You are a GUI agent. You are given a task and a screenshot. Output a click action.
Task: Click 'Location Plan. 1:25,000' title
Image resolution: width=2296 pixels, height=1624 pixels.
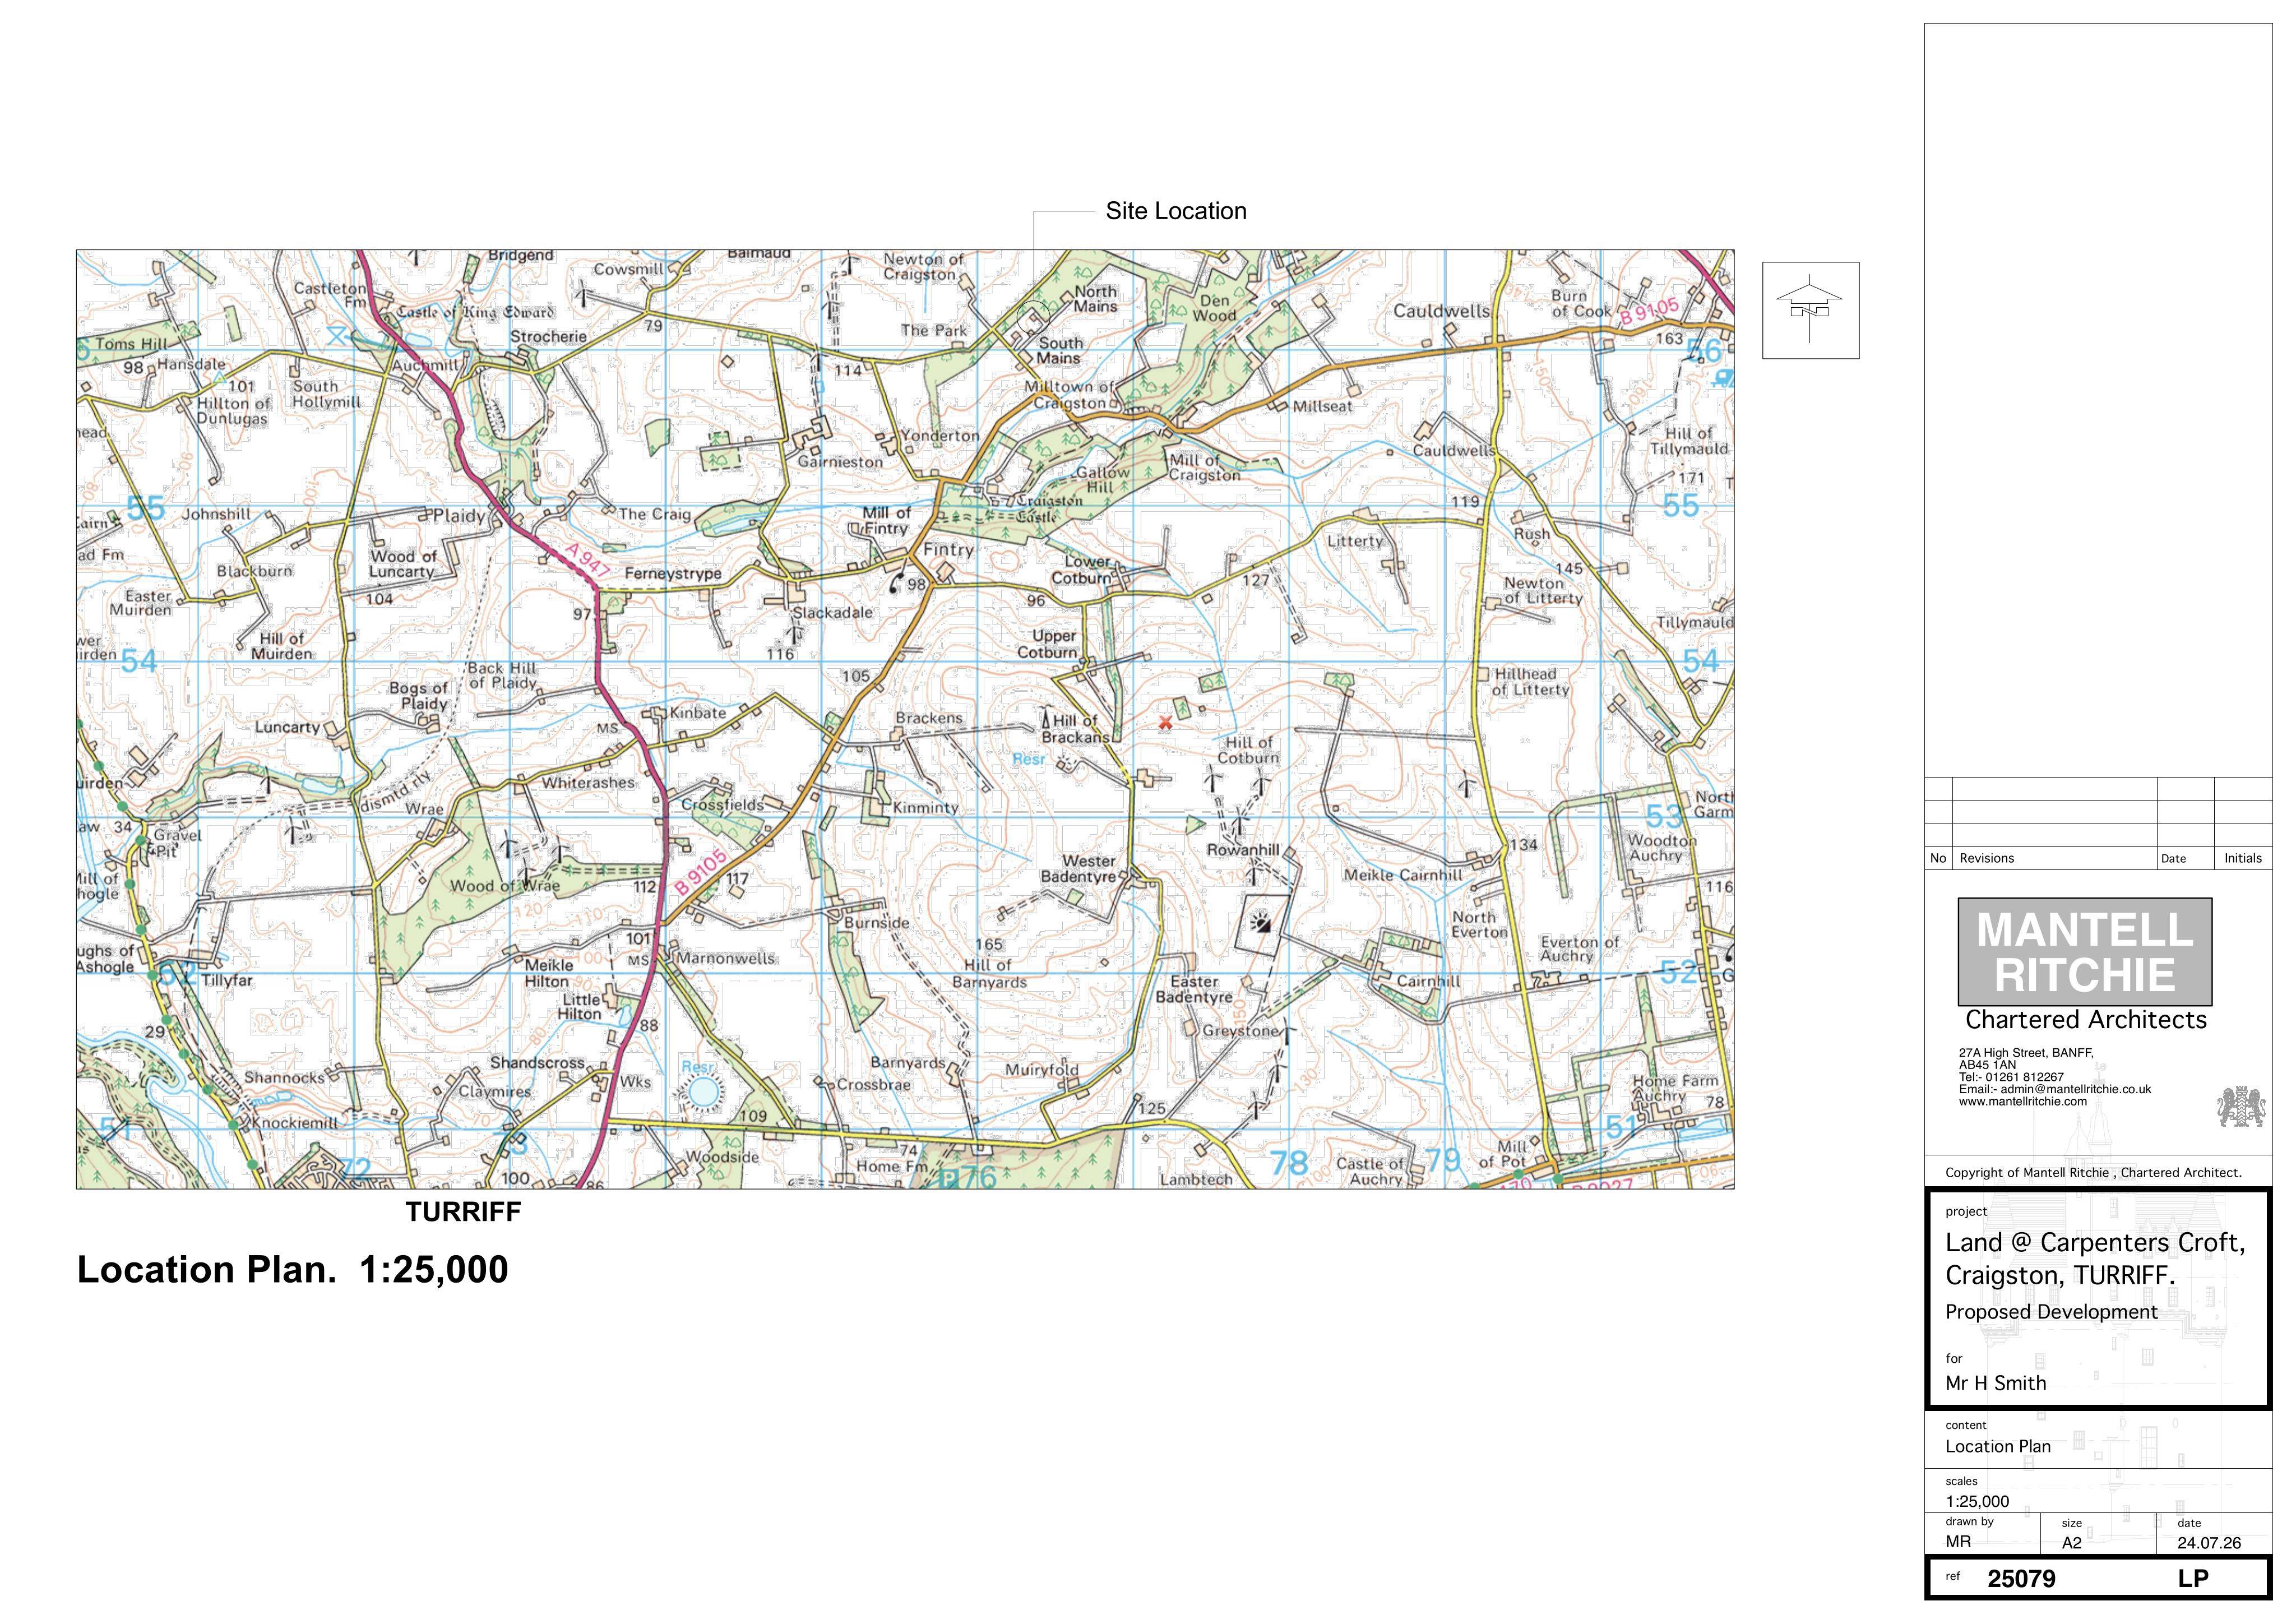[x=293, y=1269]
